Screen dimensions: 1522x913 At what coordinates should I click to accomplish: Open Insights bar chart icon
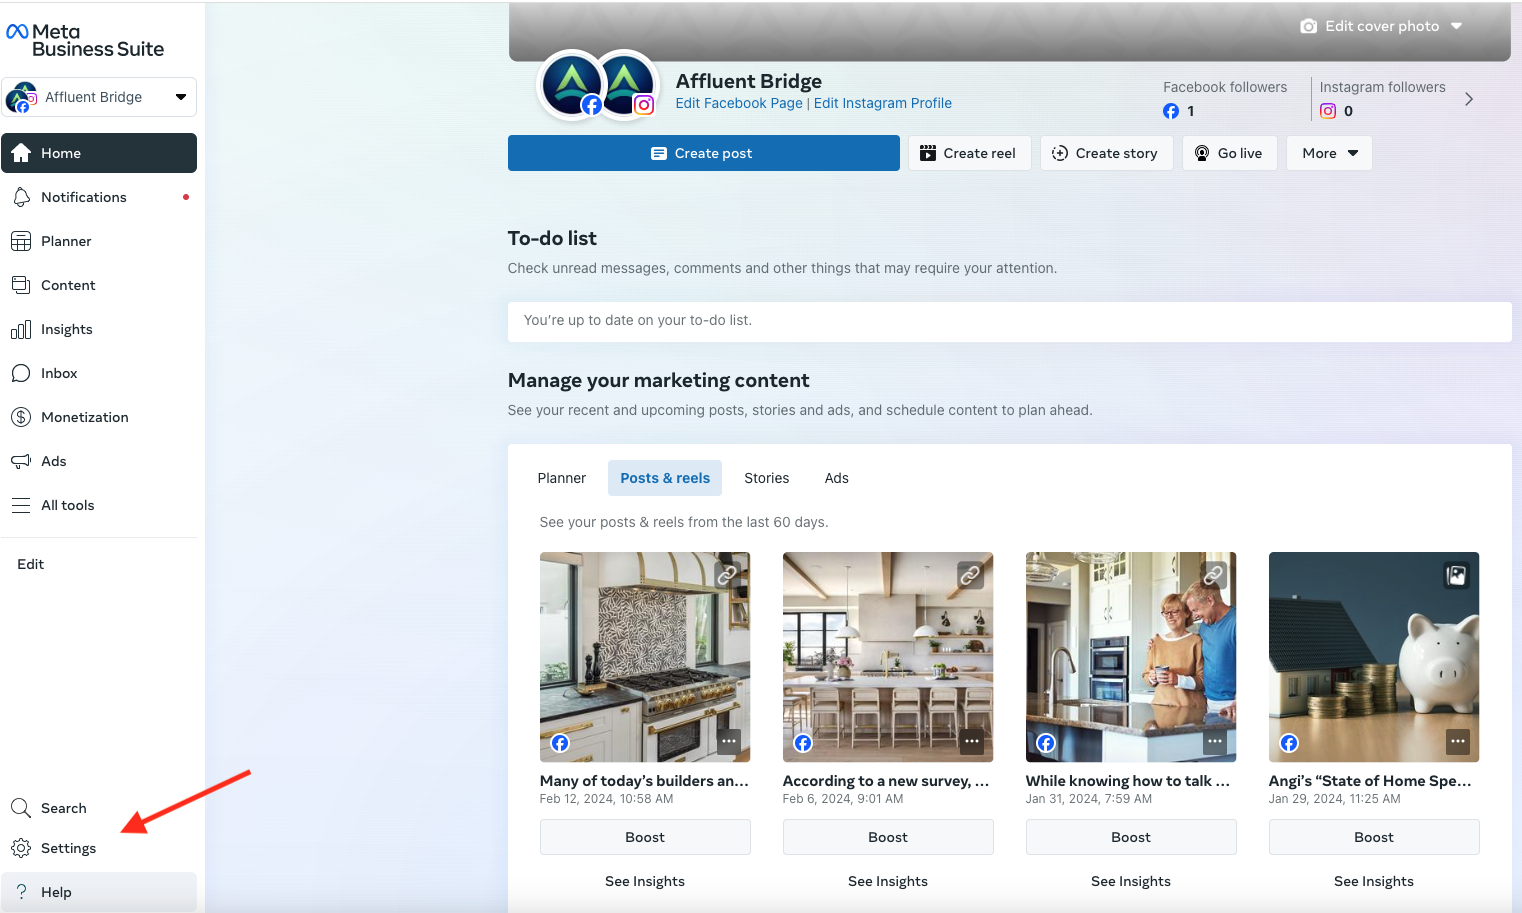tap(21, 329)
